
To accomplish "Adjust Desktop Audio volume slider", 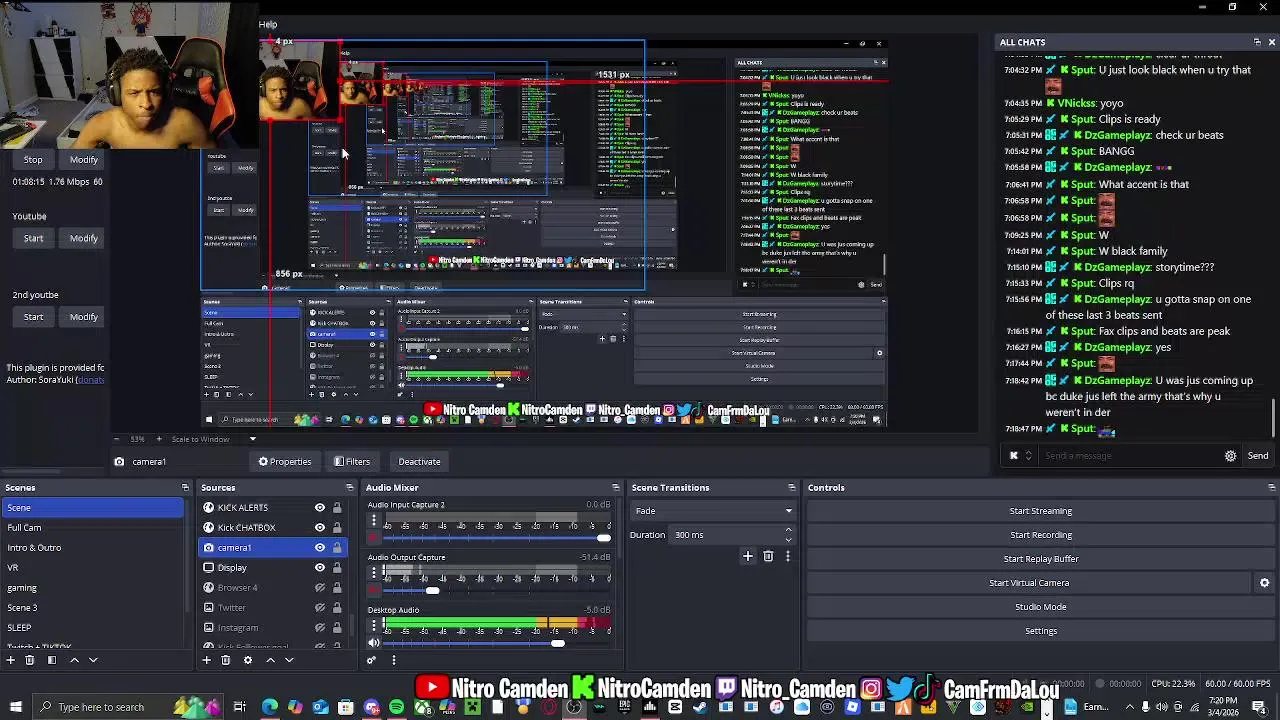I will point(557,643).
